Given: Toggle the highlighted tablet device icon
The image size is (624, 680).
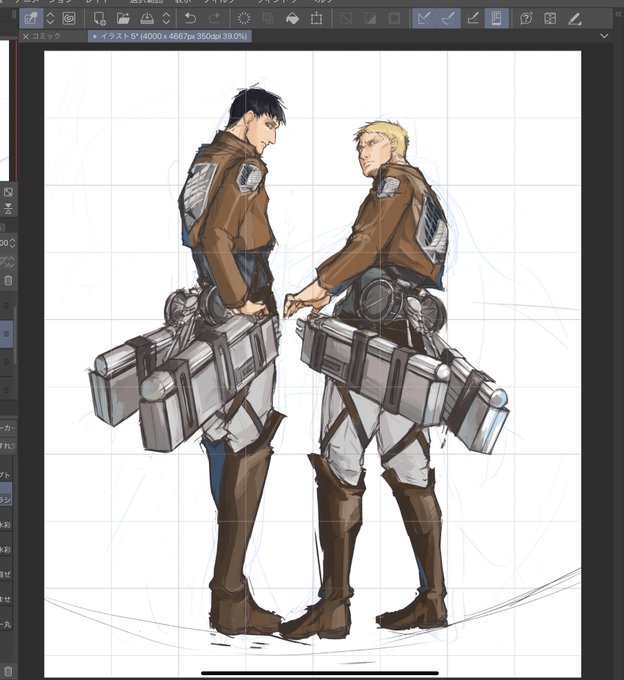Looking at the screenshot, I should [x=497, y=18].
